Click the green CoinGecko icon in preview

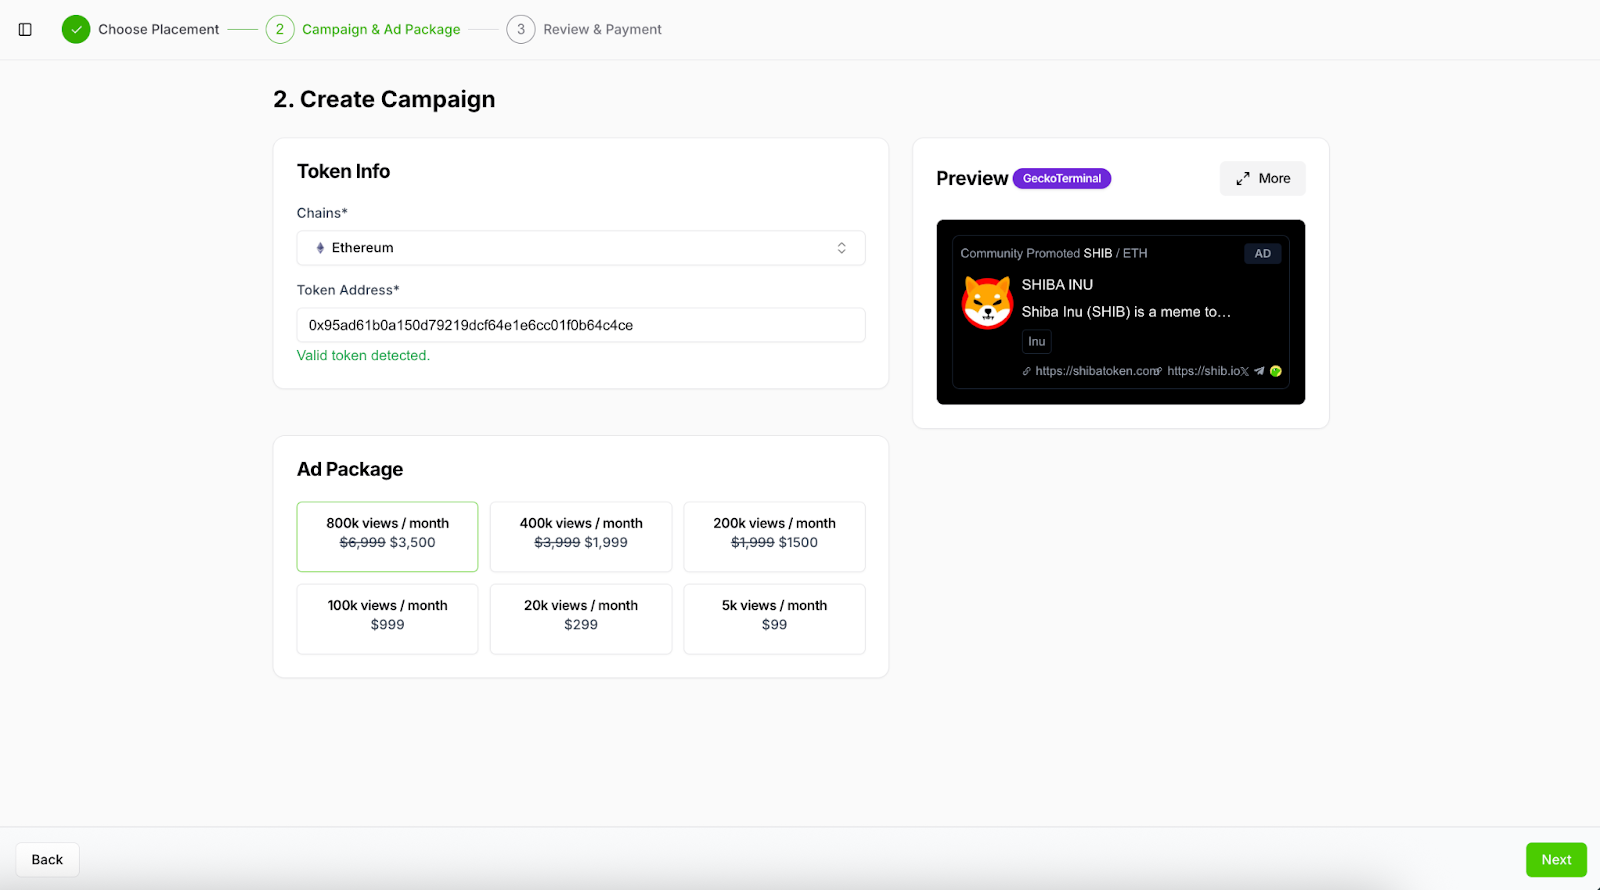point(1276,371)
